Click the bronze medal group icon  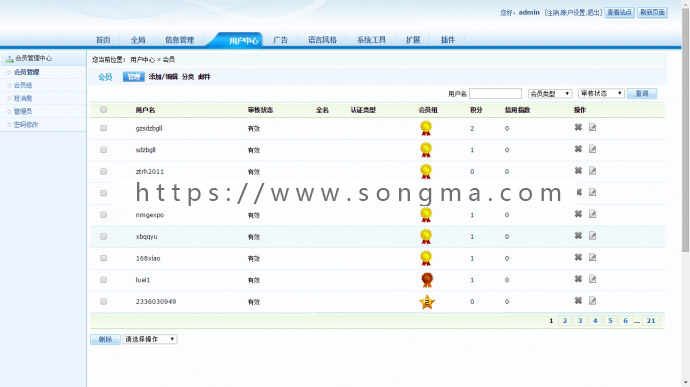[x=427, y=280]
